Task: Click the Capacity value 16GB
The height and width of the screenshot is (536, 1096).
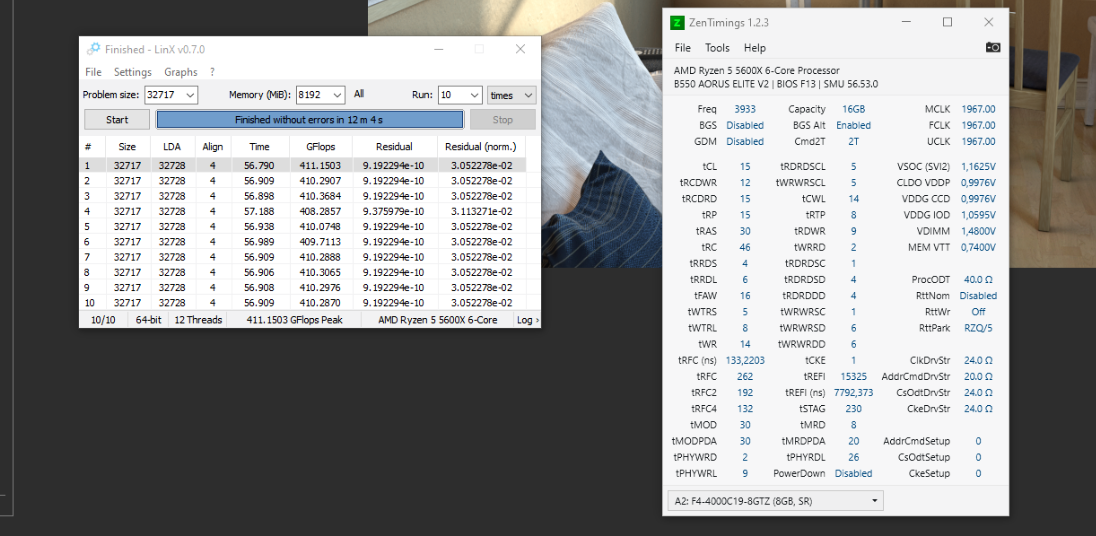Action: (853, 109)
